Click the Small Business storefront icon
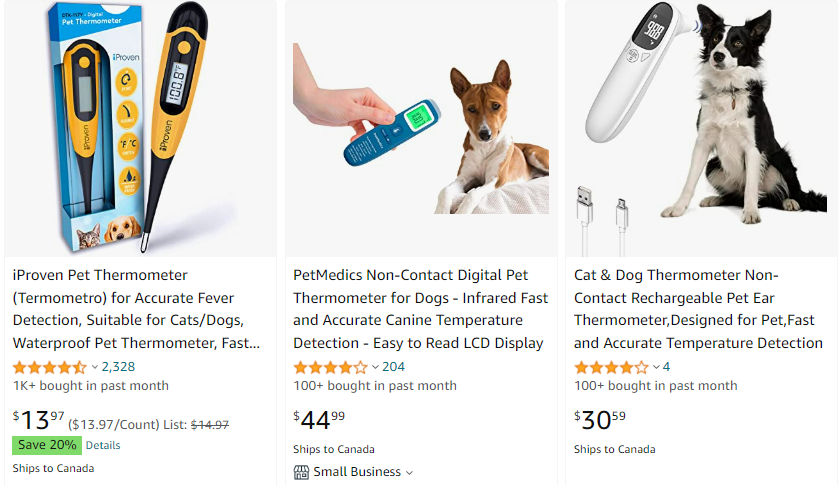This screenshot has width=838, height=486. click(x=301, y=472)
